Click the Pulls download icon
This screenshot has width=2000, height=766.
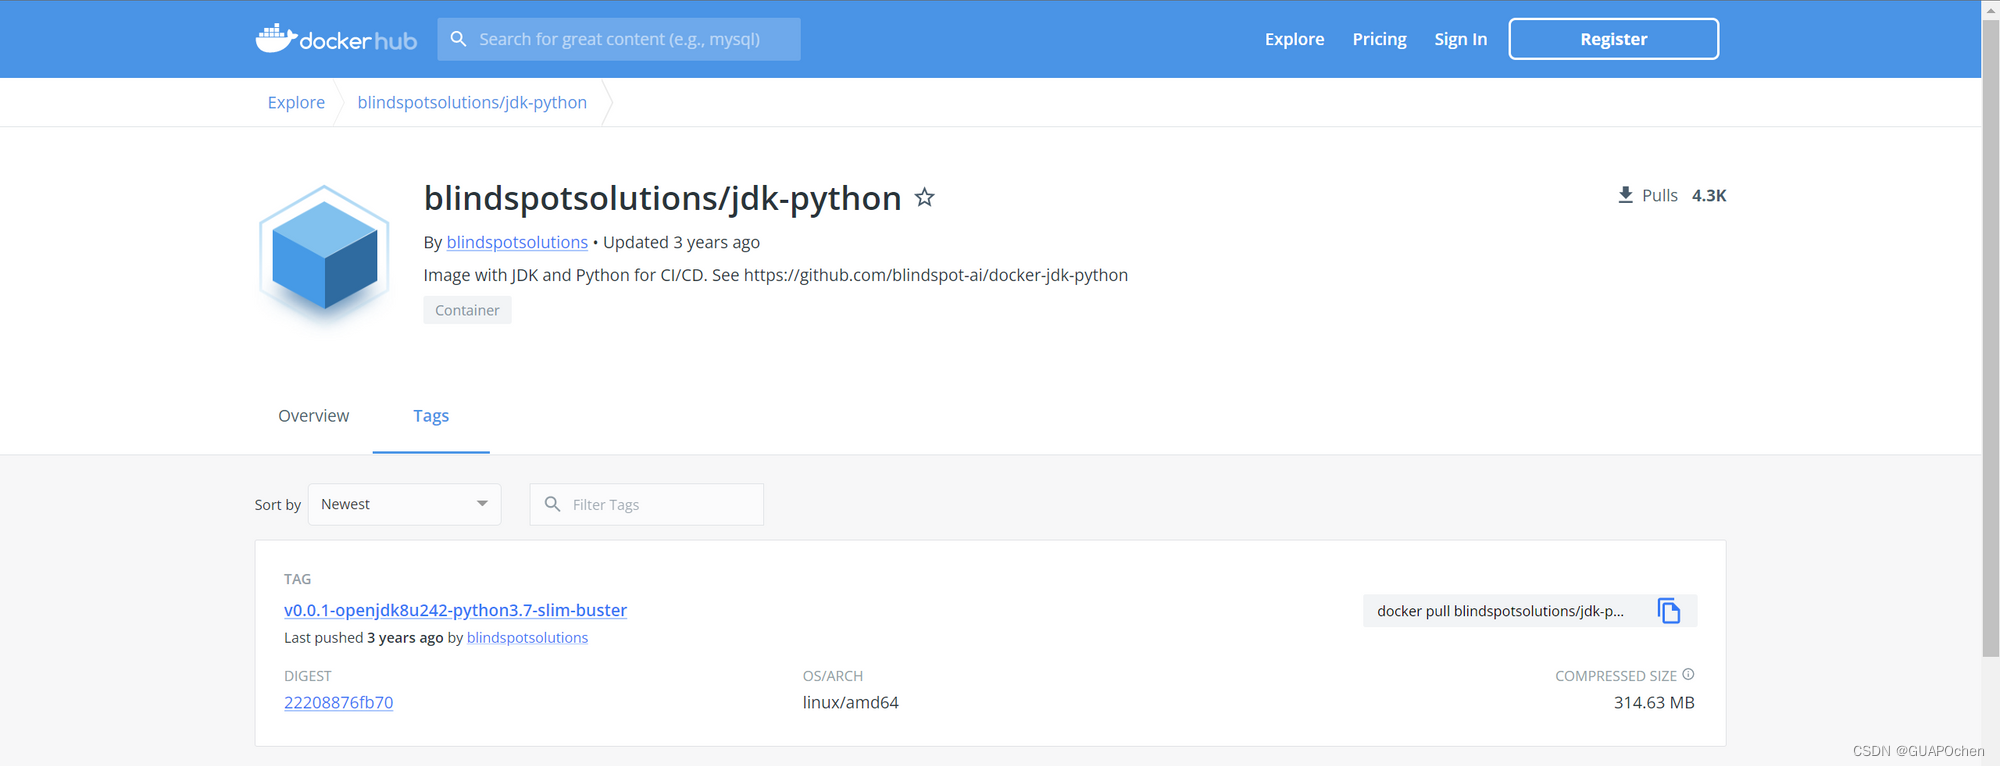pyautogui.click(x=1625, y=195)
